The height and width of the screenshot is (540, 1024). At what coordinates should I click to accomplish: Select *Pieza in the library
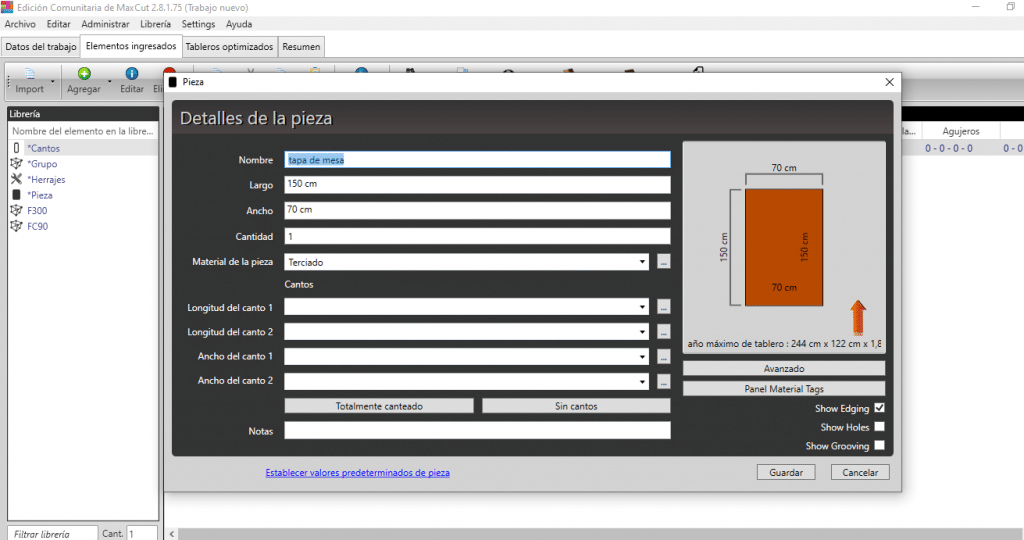[40, 195]
